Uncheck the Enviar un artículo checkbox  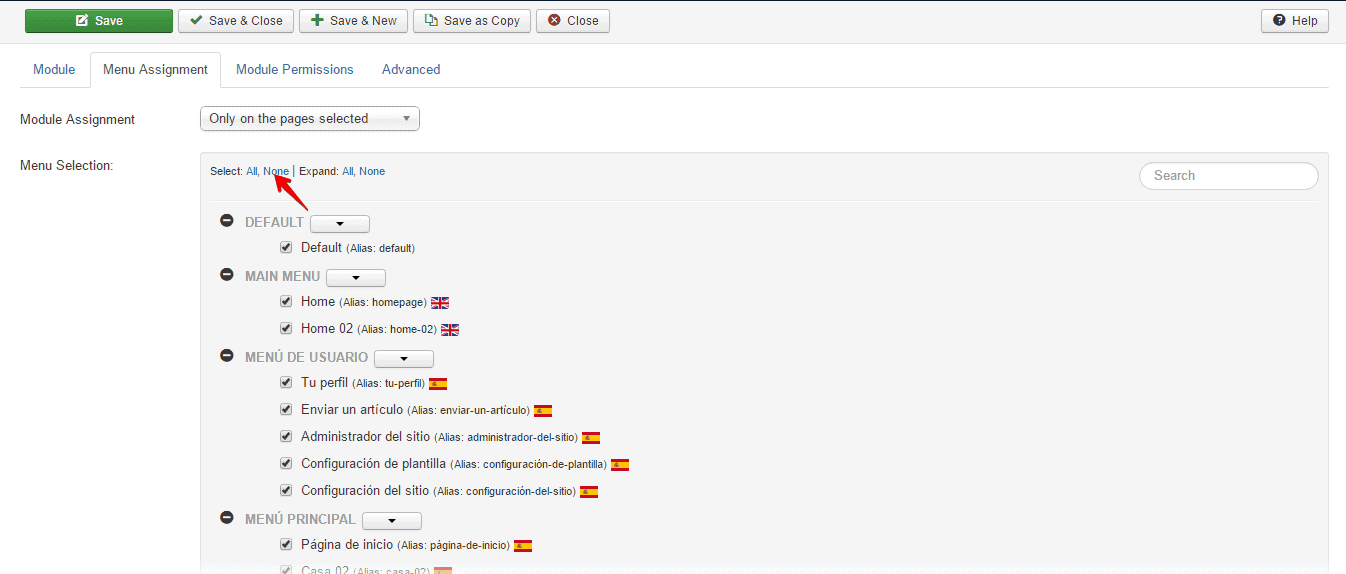[286, 410]
